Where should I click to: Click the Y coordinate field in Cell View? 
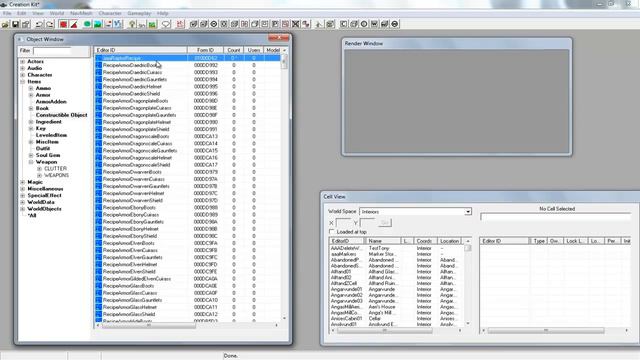(x=368, y=223)
